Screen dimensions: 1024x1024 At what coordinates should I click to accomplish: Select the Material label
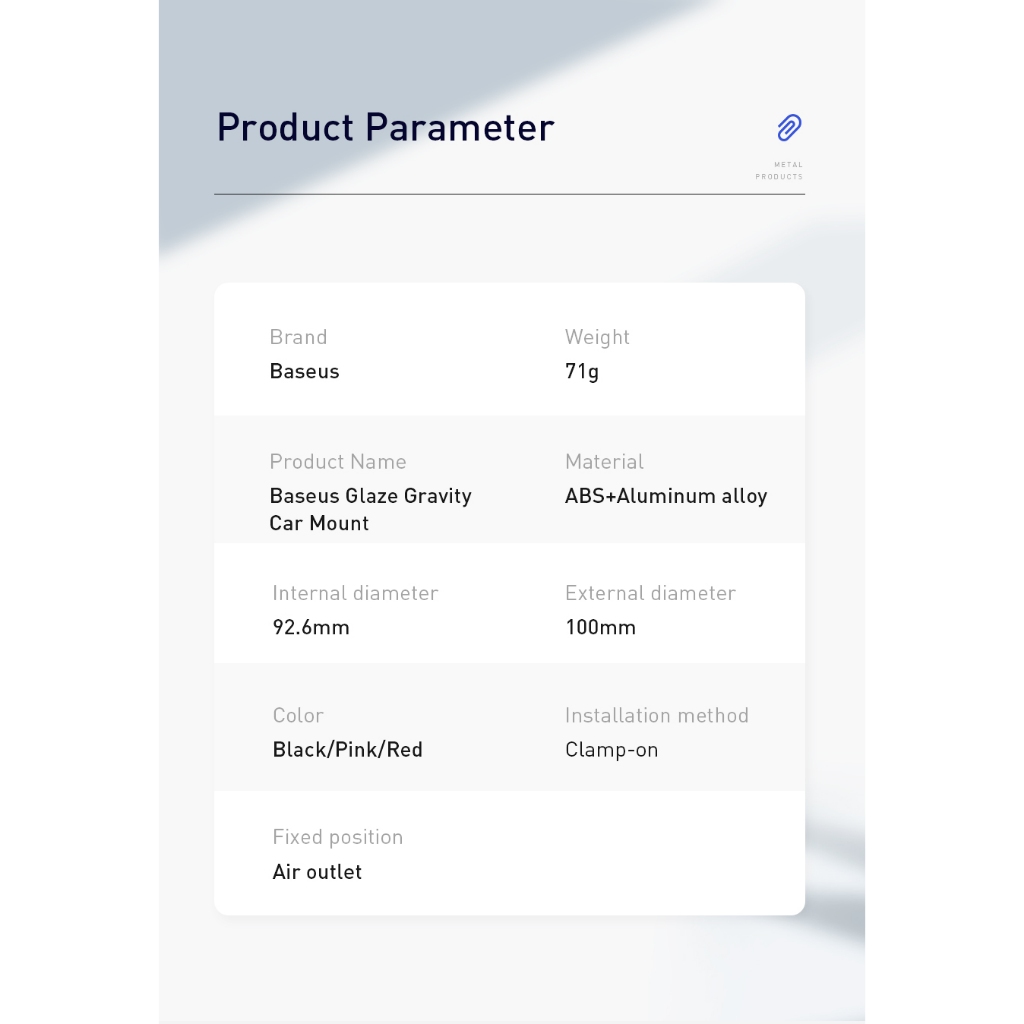coord(604,461)
